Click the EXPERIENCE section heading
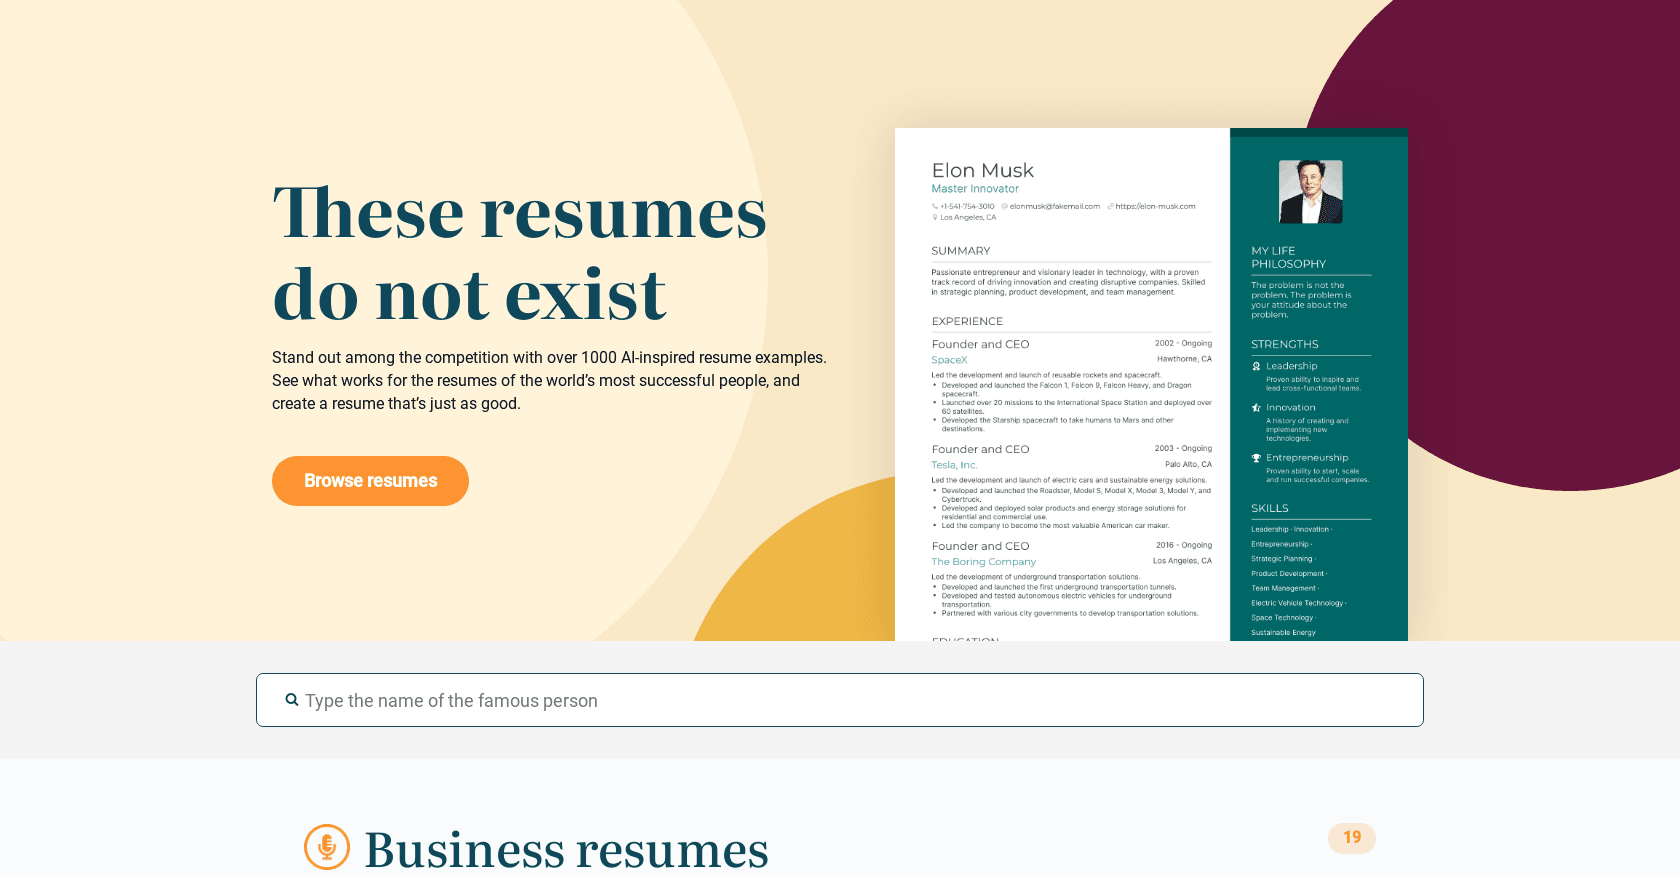The image size is (1680, 876). pos(967,321)
